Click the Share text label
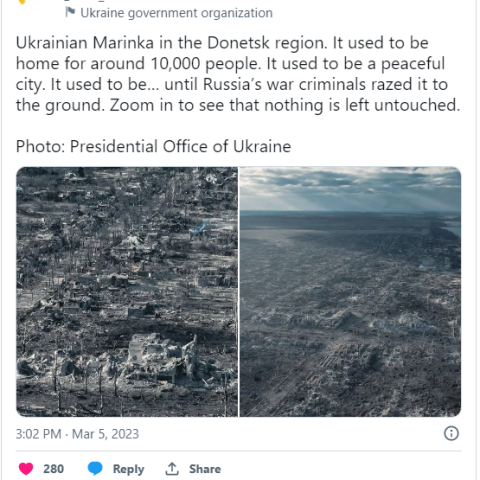This screenshot has width=480, height=480. click(x=205, y=469)
